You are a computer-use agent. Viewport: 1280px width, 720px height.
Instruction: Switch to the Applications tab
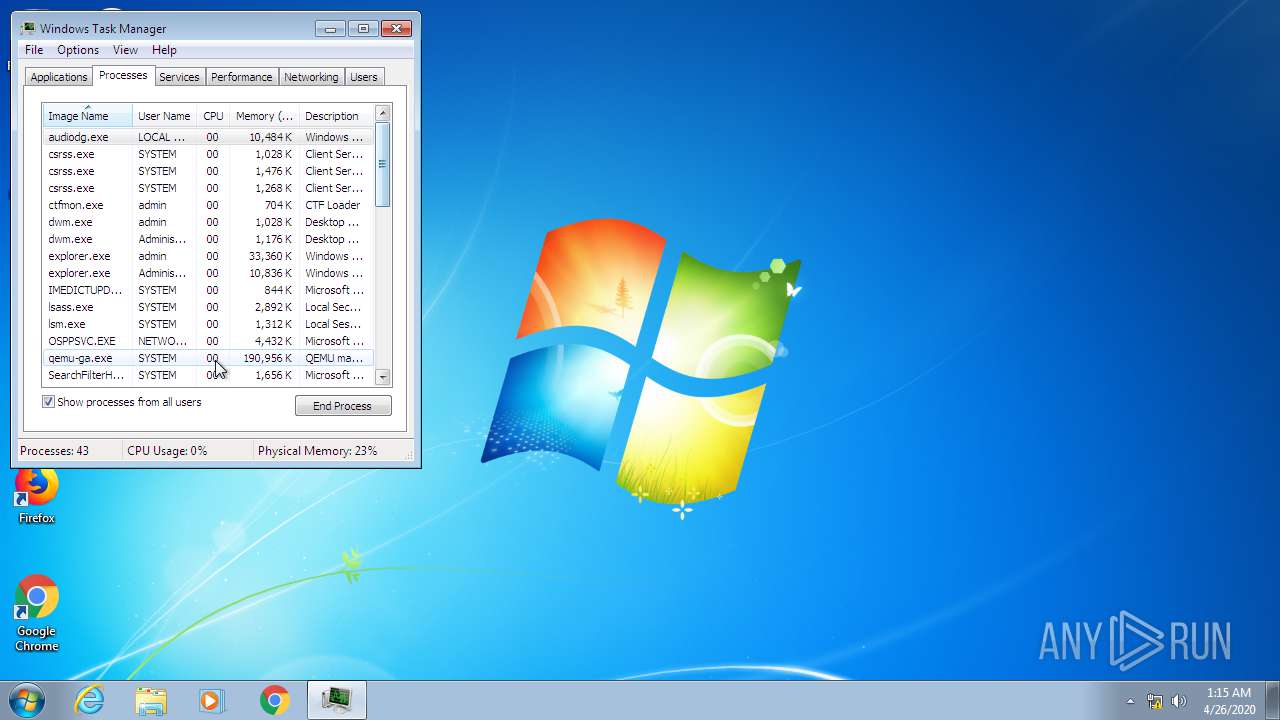coord(59,77)
